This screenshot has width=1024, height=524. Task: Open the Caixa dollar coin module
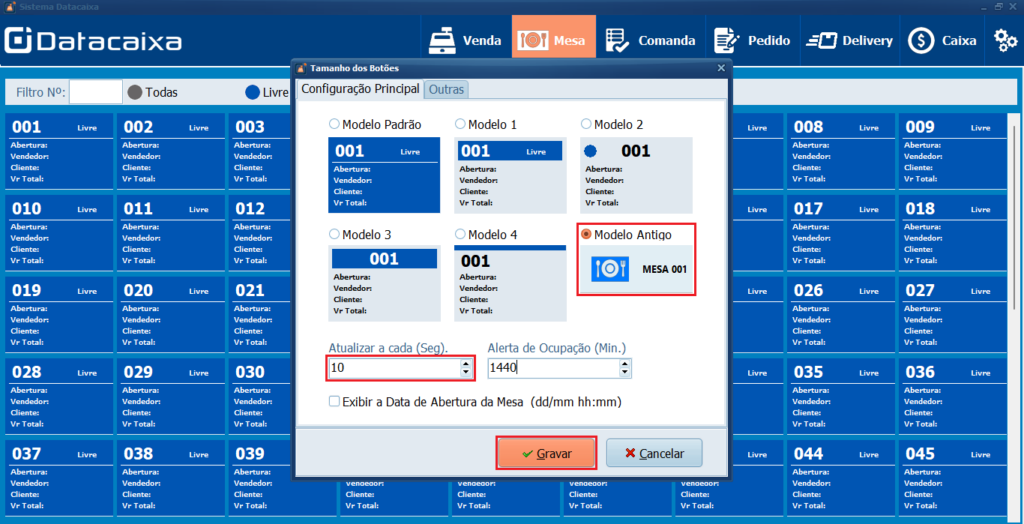[942, 41]
